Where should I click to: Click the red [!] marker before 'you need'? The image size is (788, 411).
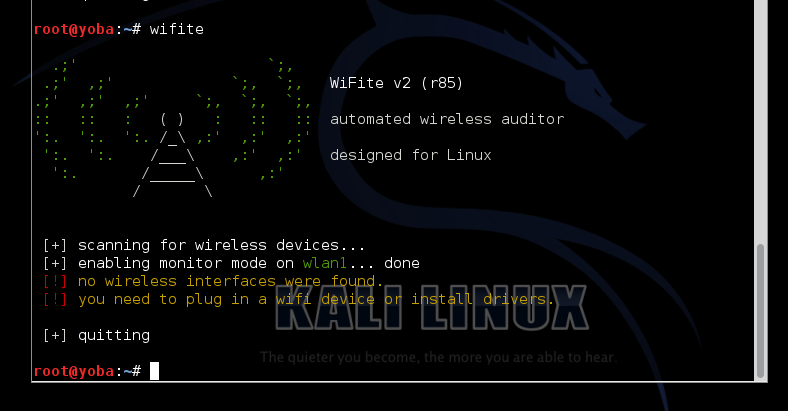click(x=54, y=299)
